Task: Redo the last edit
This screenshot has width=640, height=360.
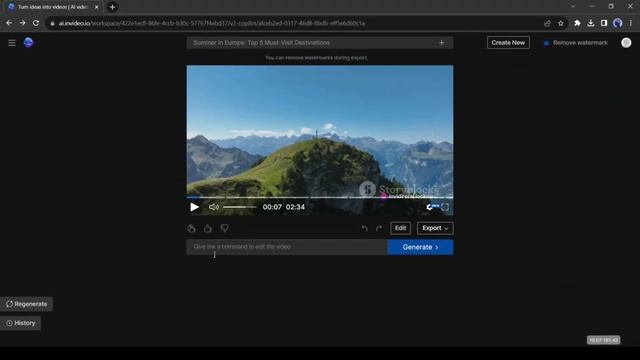Action: pos(379,229)
